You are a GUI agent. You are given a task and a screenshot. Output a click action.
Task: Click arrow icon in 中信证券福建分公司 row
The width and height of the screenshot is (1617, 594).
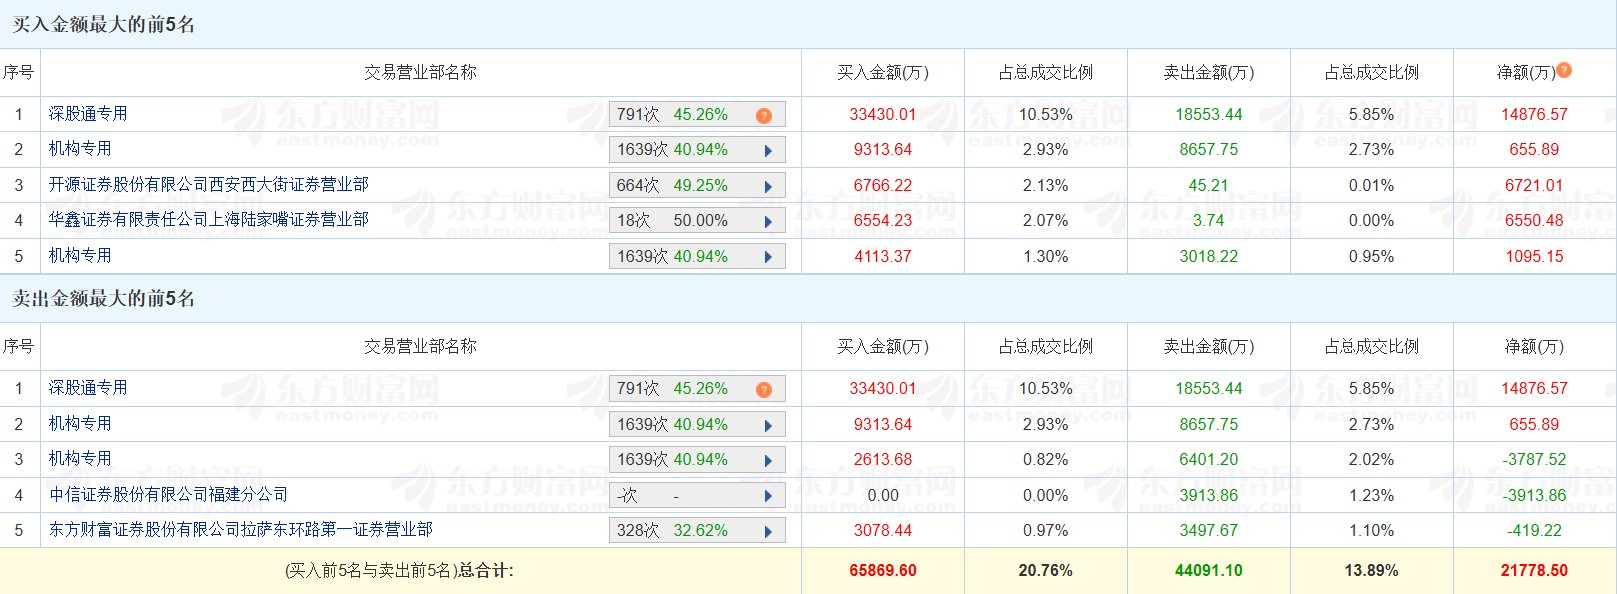(768, 495)
